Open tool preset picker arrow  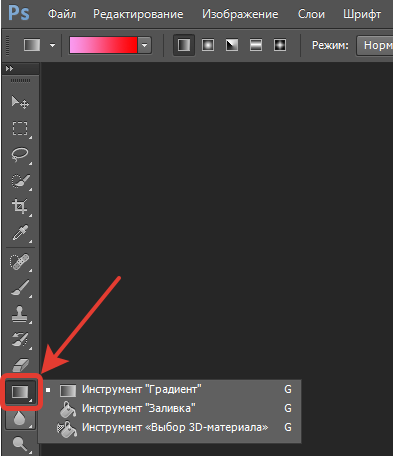[52, 45]
